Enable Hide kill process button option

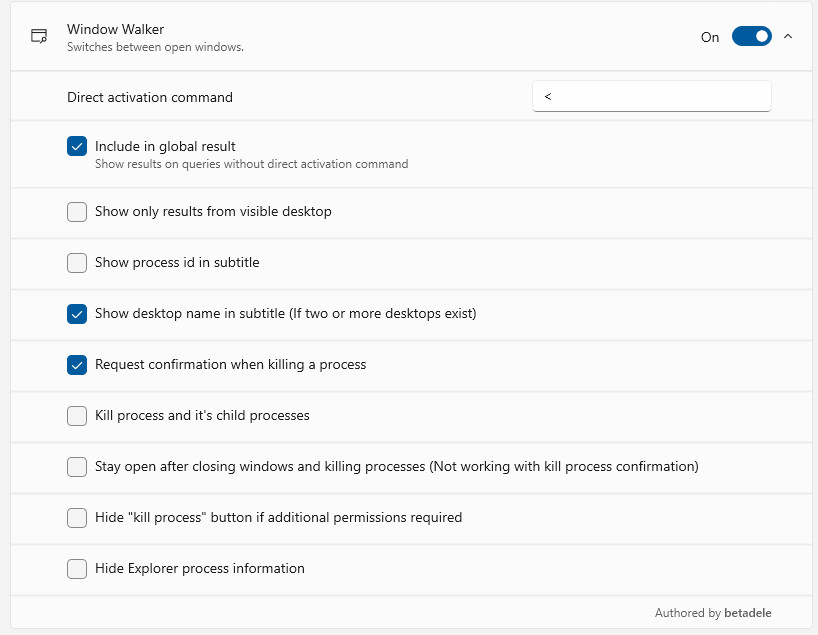click(77, 518)
